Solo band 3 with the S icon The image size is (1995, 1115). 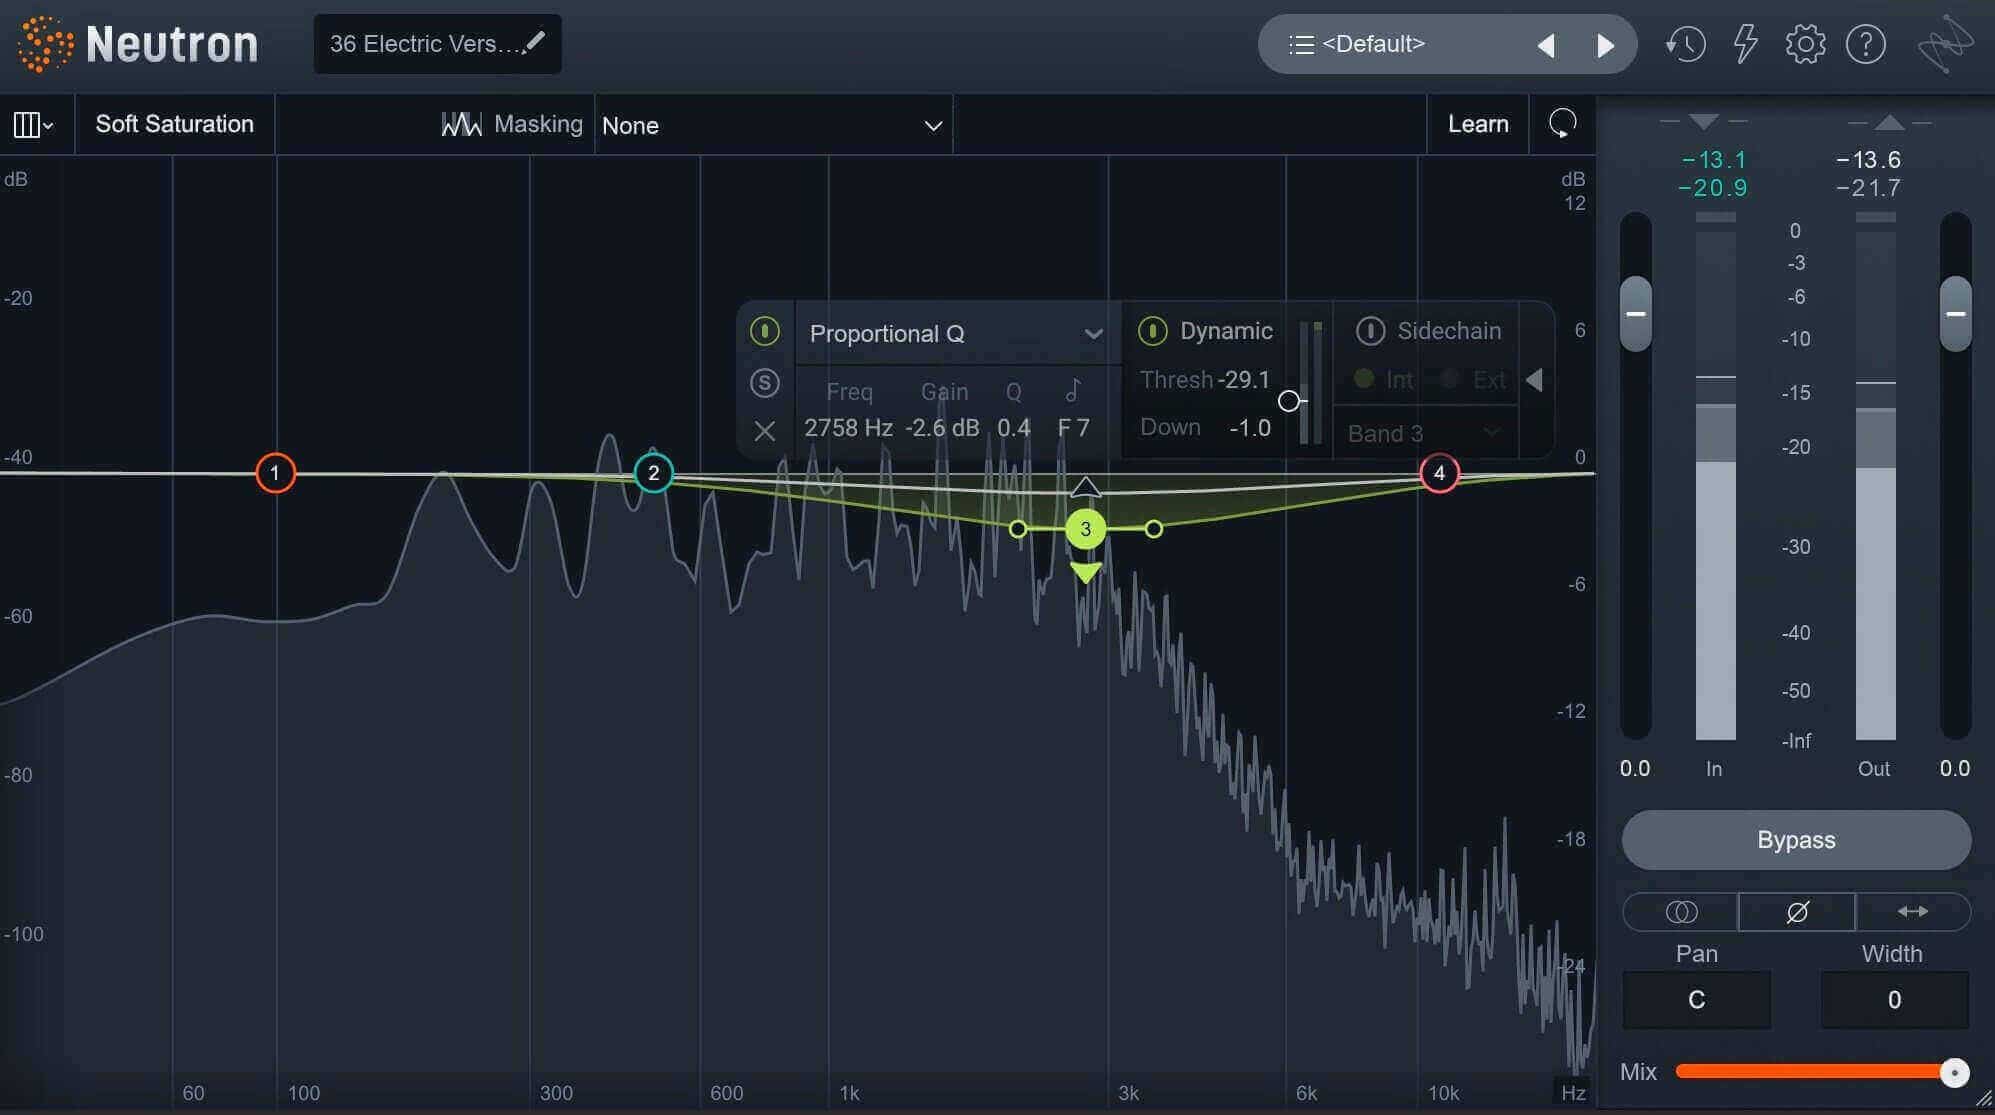[x=764, y=382]
